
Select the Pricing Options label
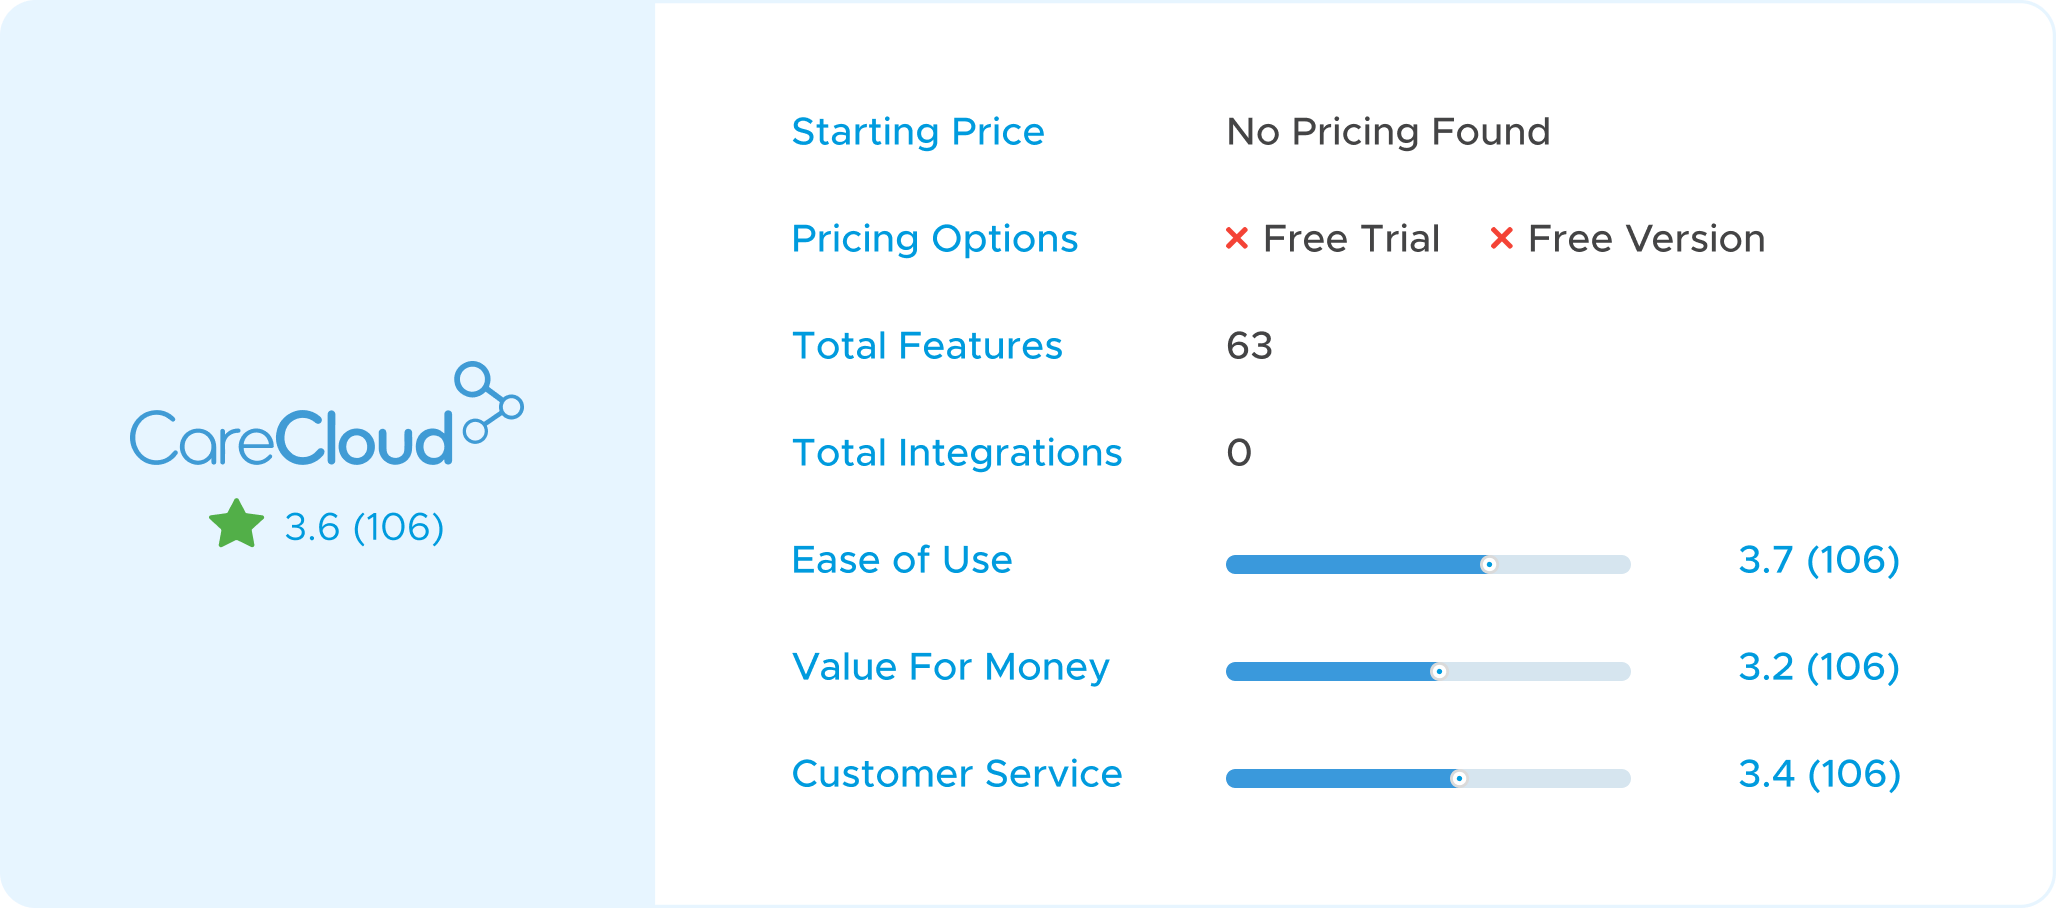[x=935, y=239]
